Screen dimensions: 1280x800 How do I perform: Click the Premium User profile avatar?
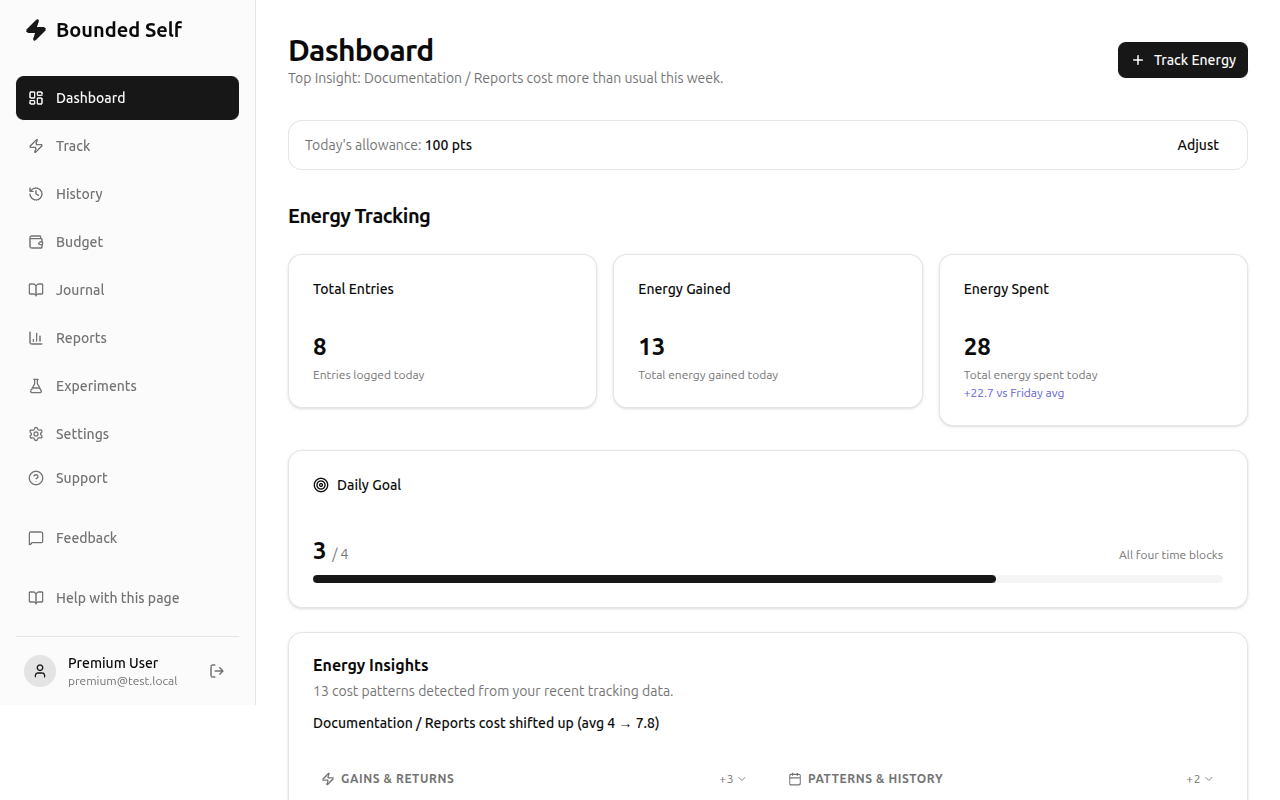coord(40,671)
